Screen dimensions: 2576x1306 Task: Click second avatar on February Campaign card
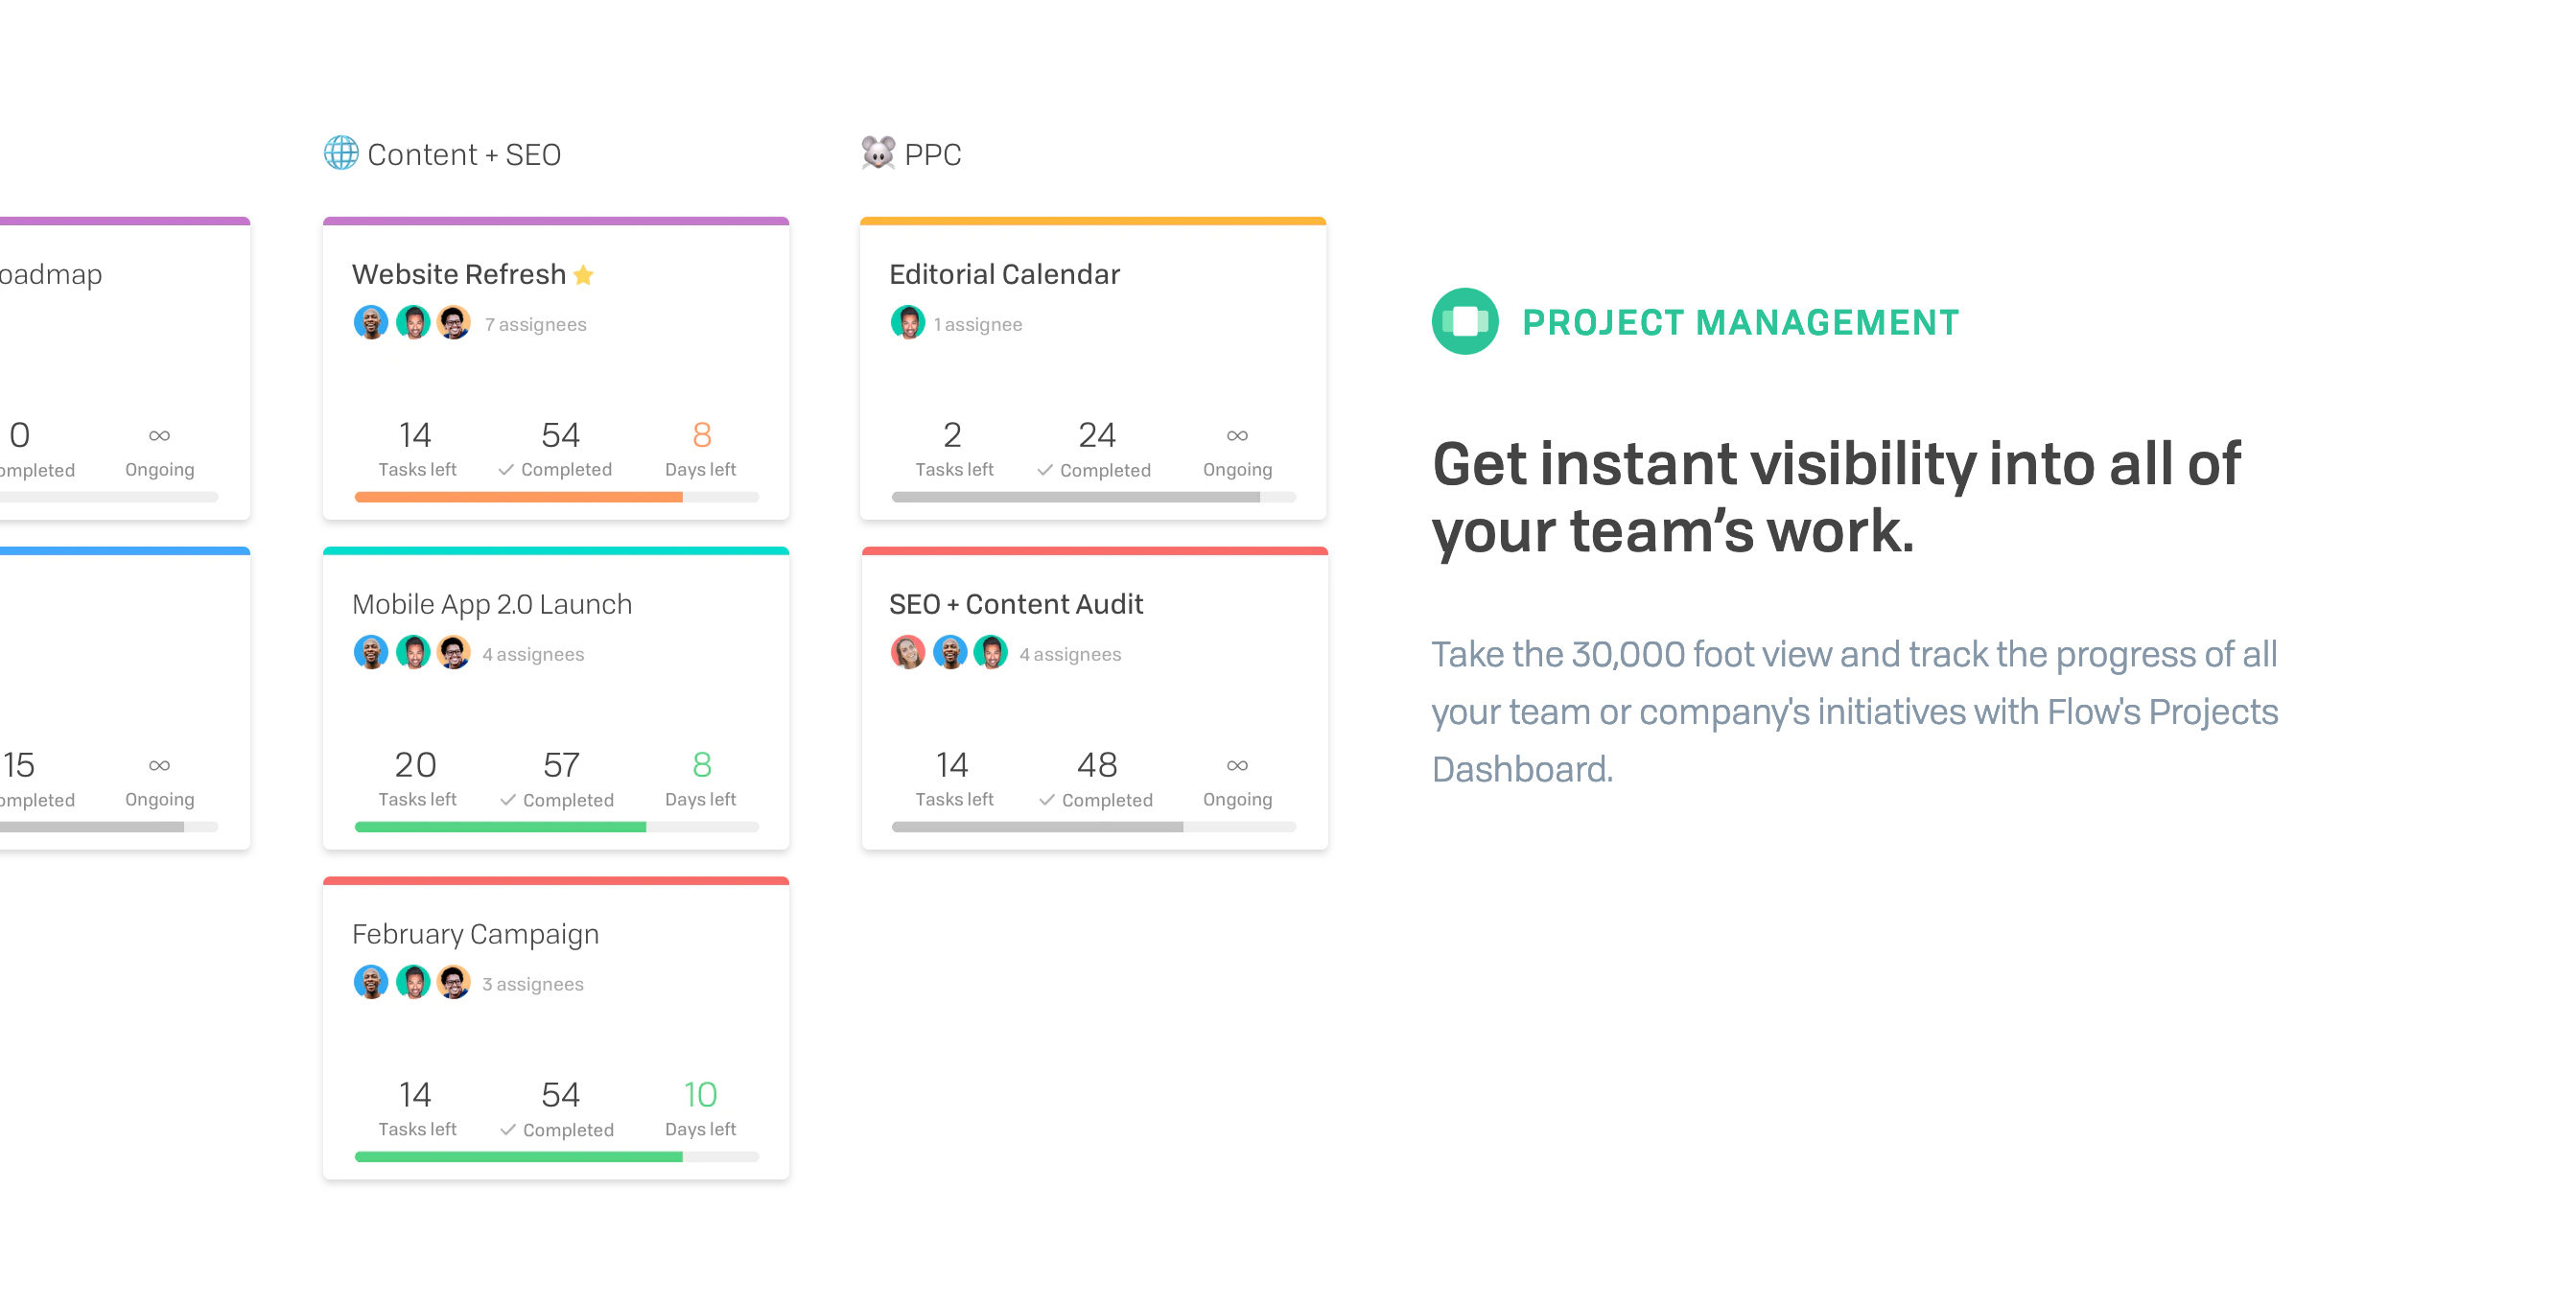[413, 983]
